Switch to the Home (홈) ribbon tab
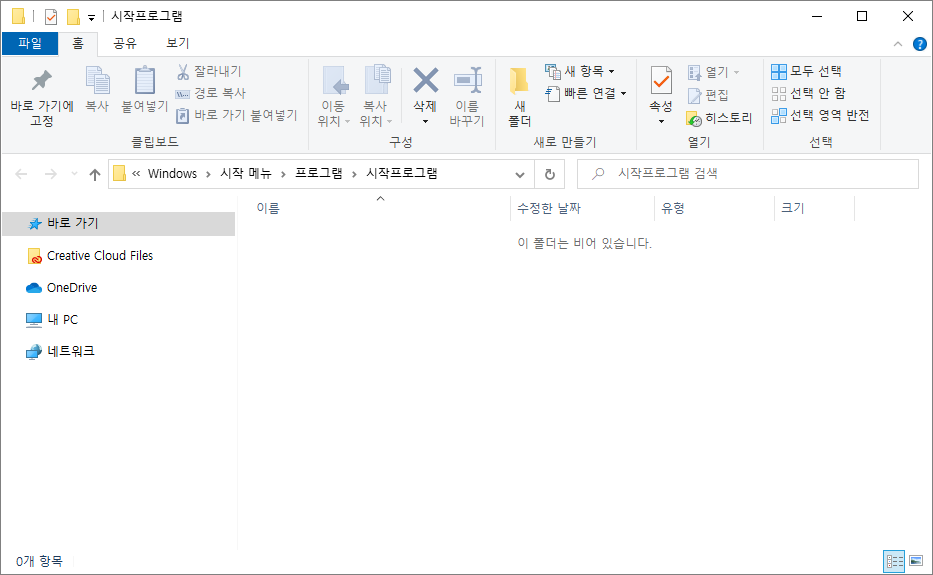 [x=78, y=43]
